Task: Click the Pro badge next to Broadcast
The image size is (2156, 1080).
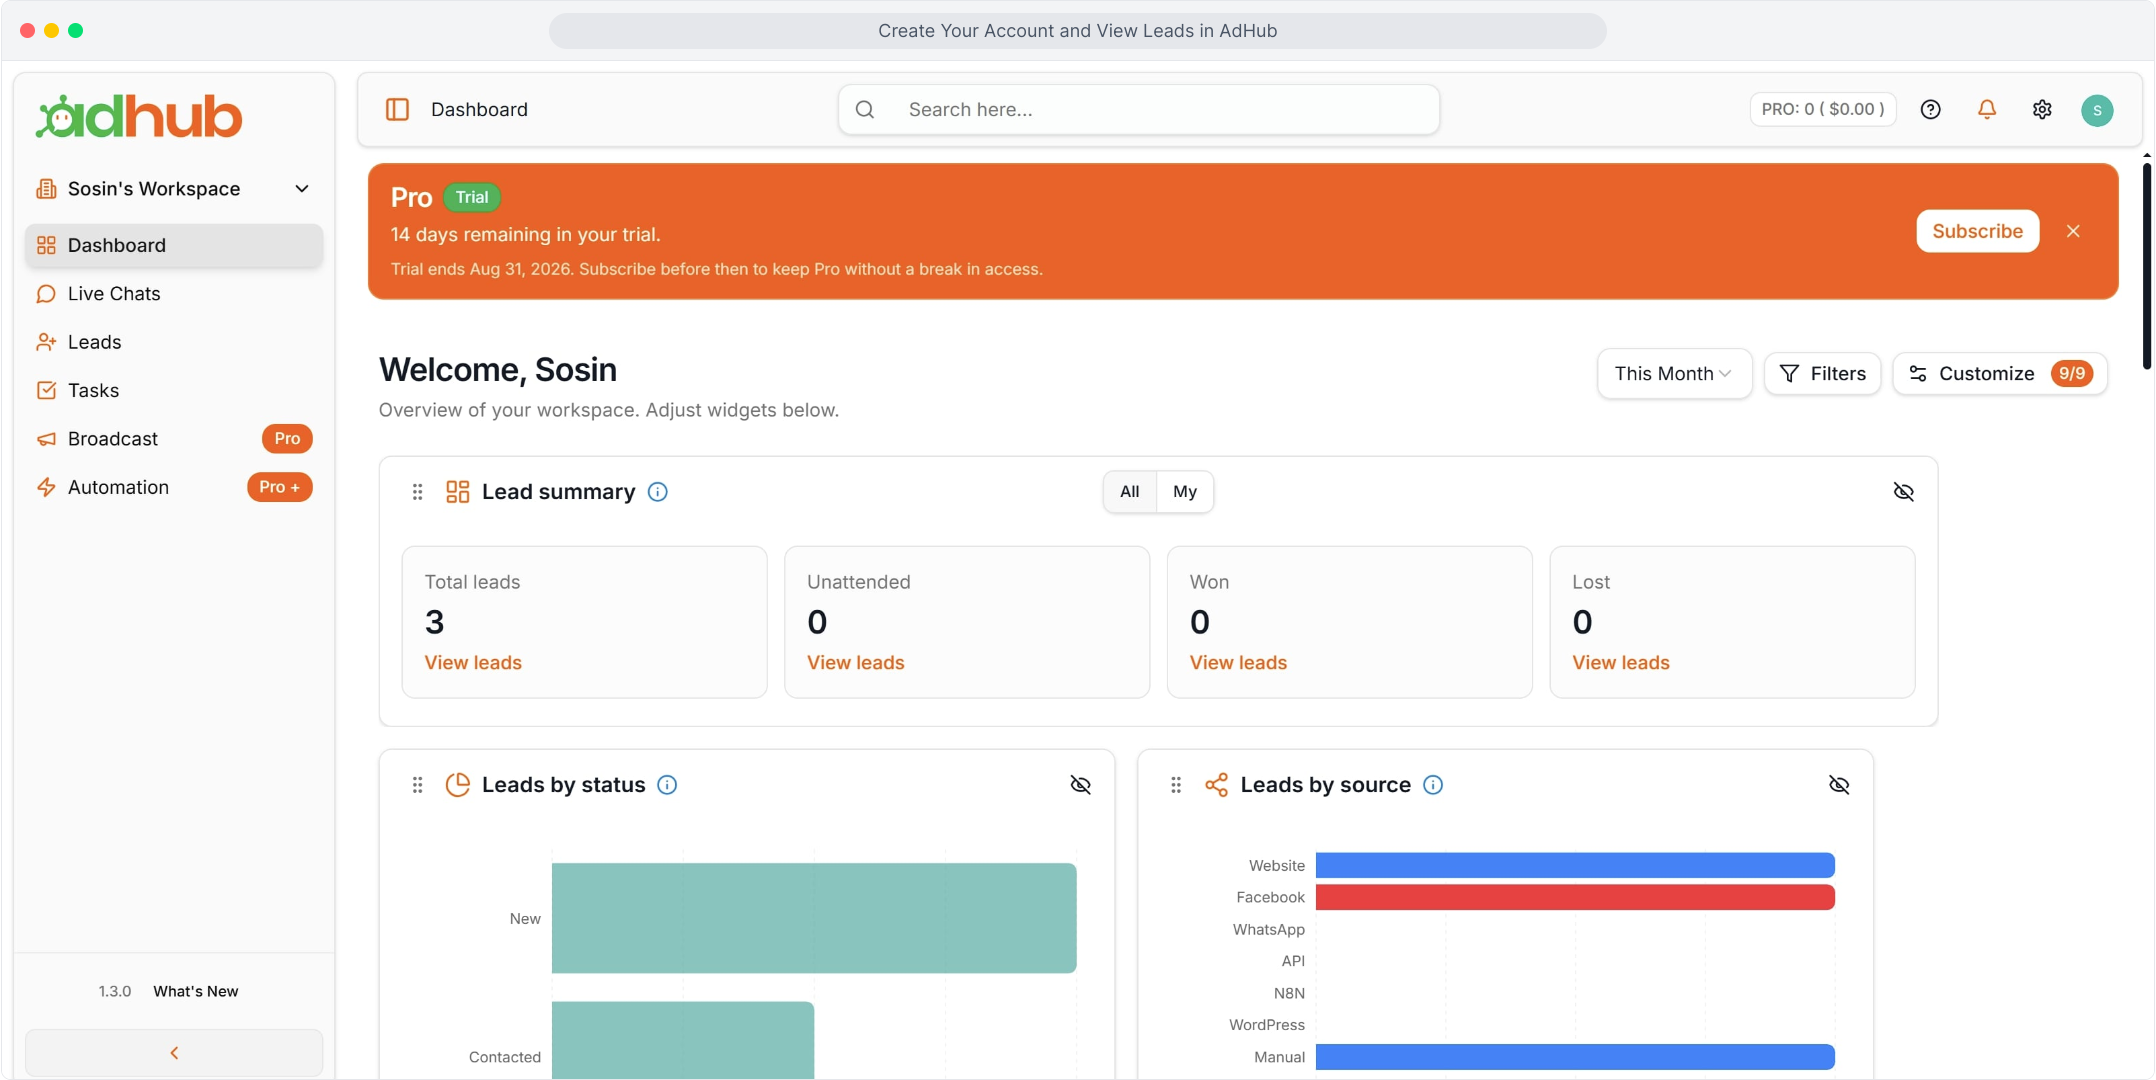Action: click(287, 439)
